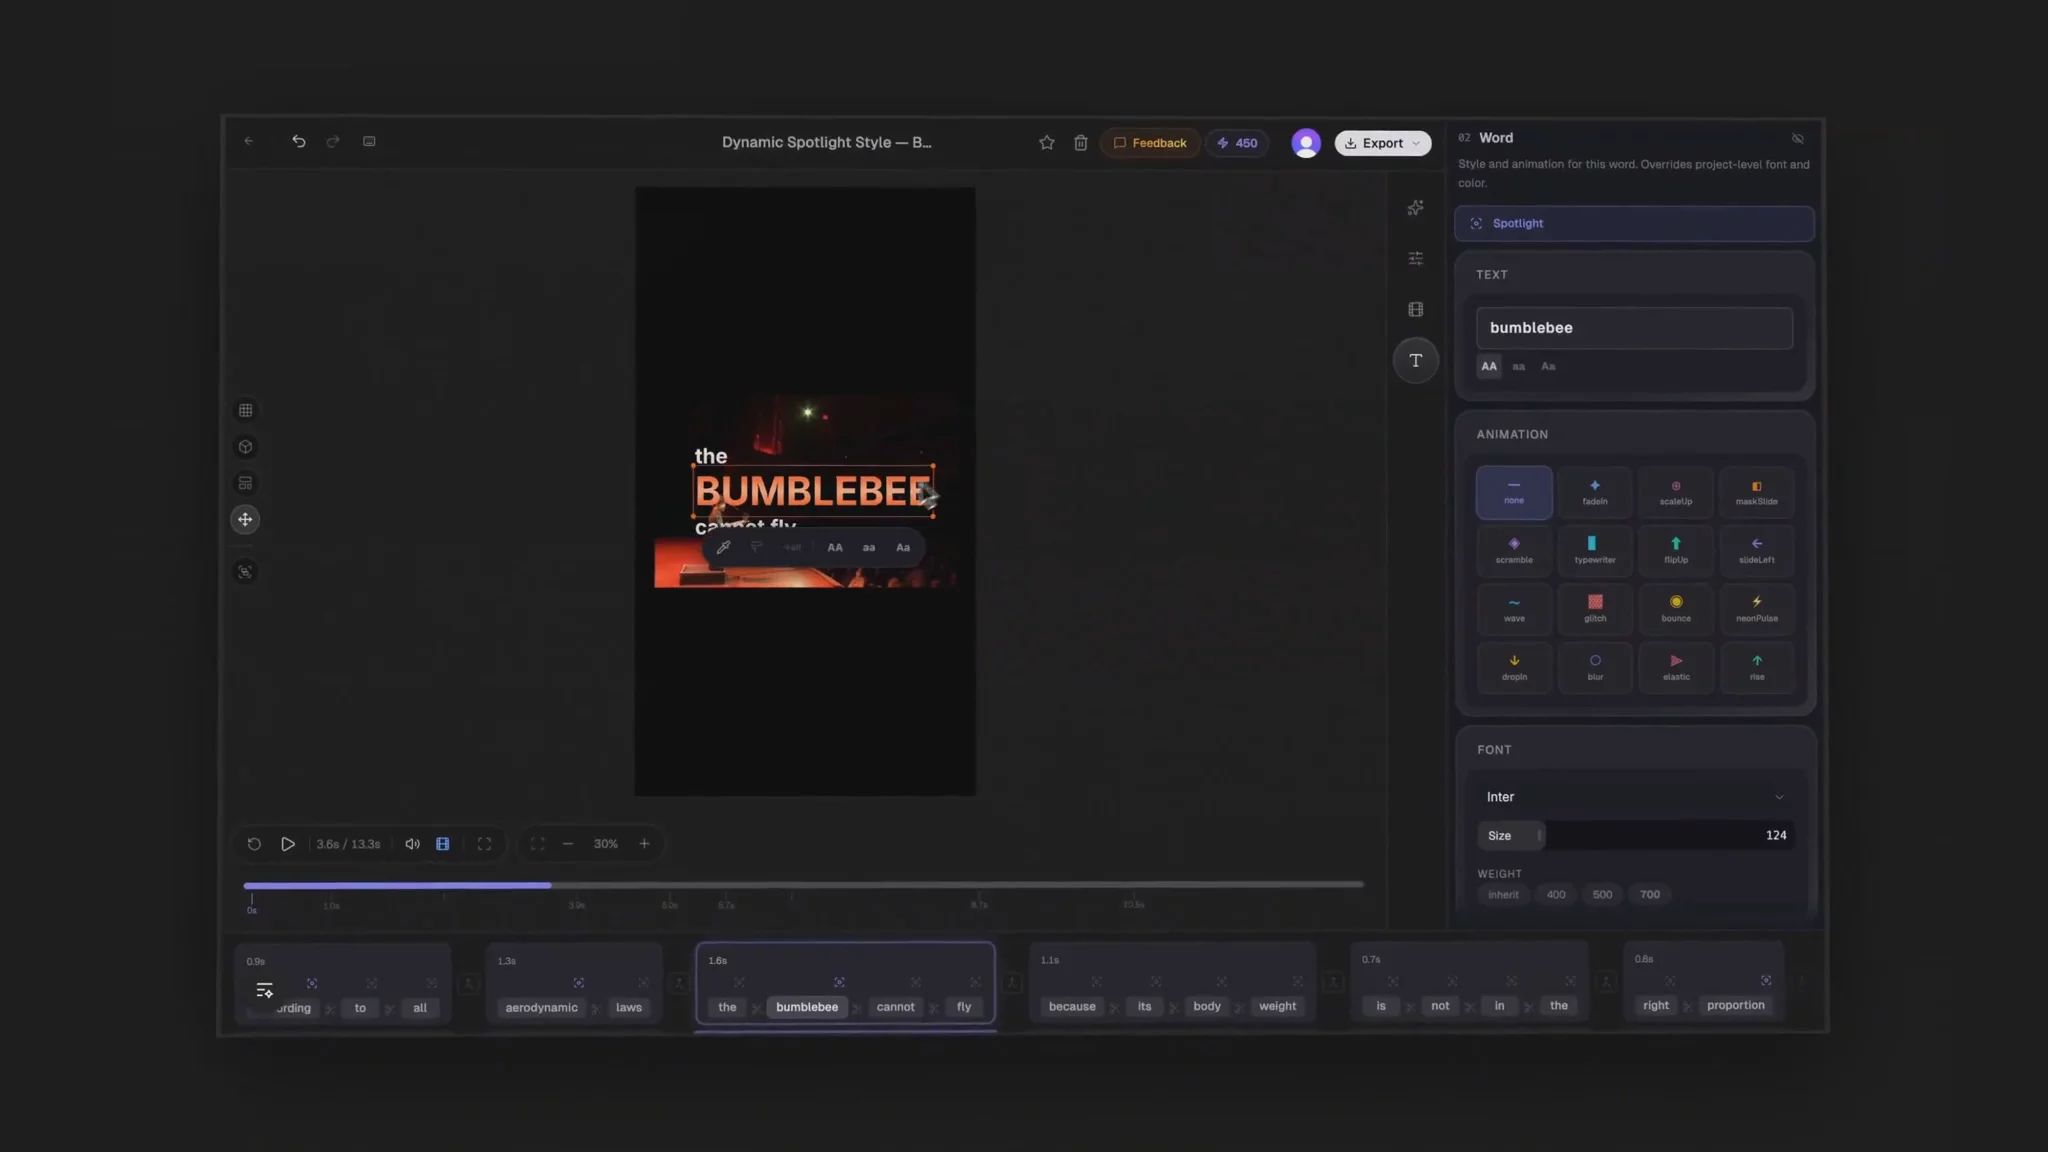The height and width of the screenshot is (1152, 2048).
Task: Mute the audio volume
Action: point(412,844)
